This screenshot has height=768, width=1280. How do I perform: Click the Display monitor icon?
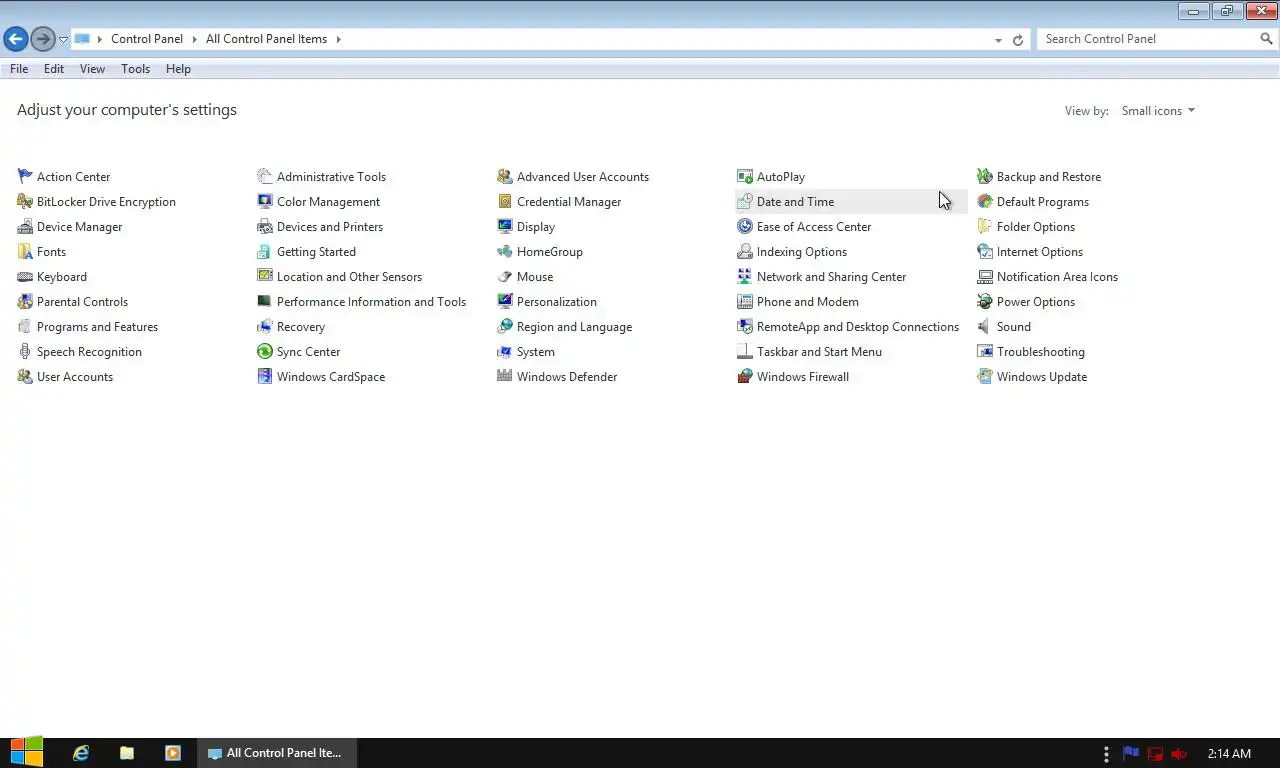(505, 227)
